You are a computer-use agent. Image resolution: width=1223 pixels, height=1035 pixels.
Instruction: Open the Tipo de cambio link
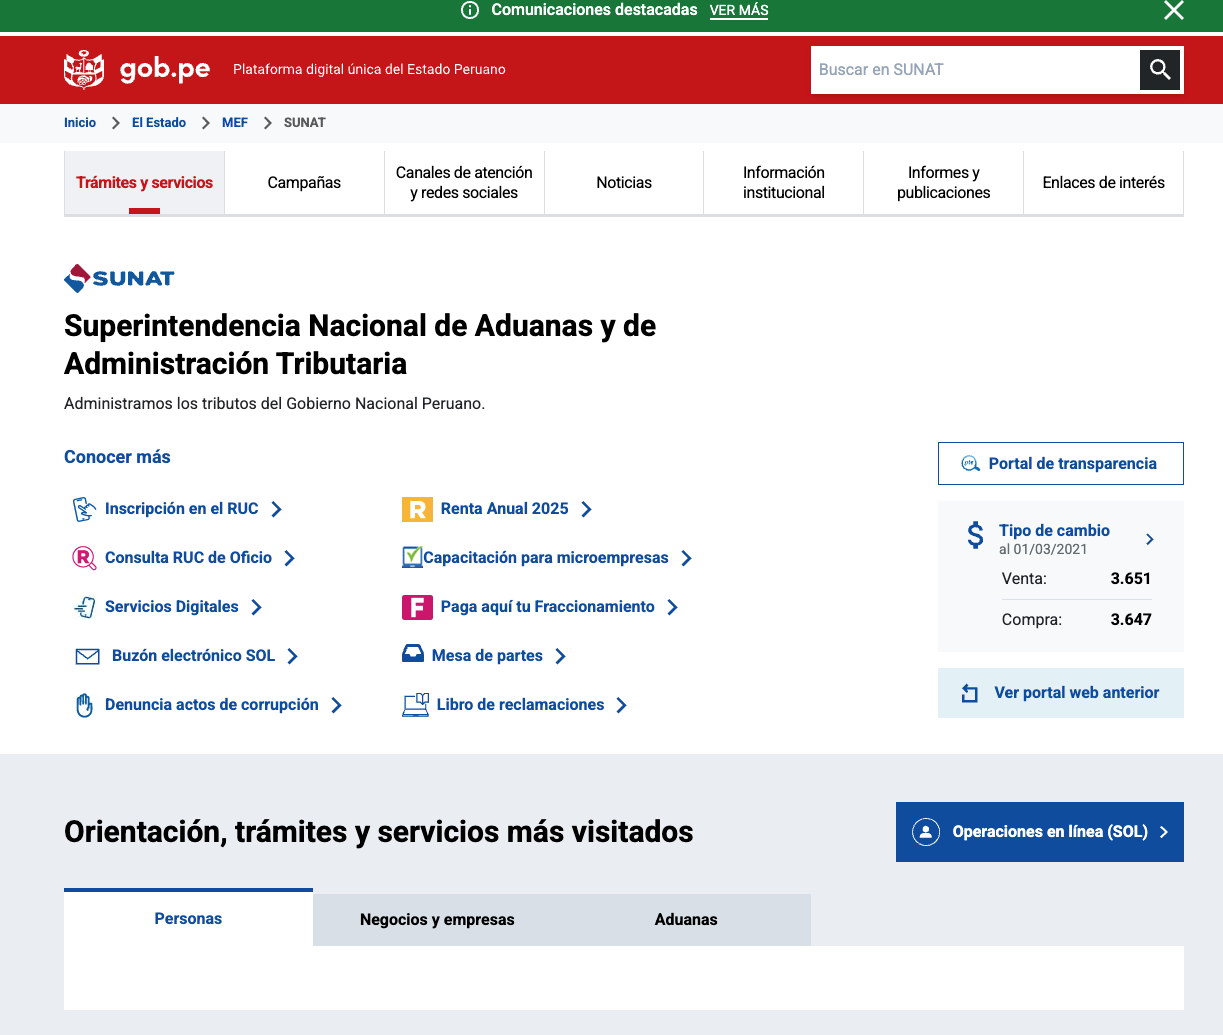(x=1054, y=531)
